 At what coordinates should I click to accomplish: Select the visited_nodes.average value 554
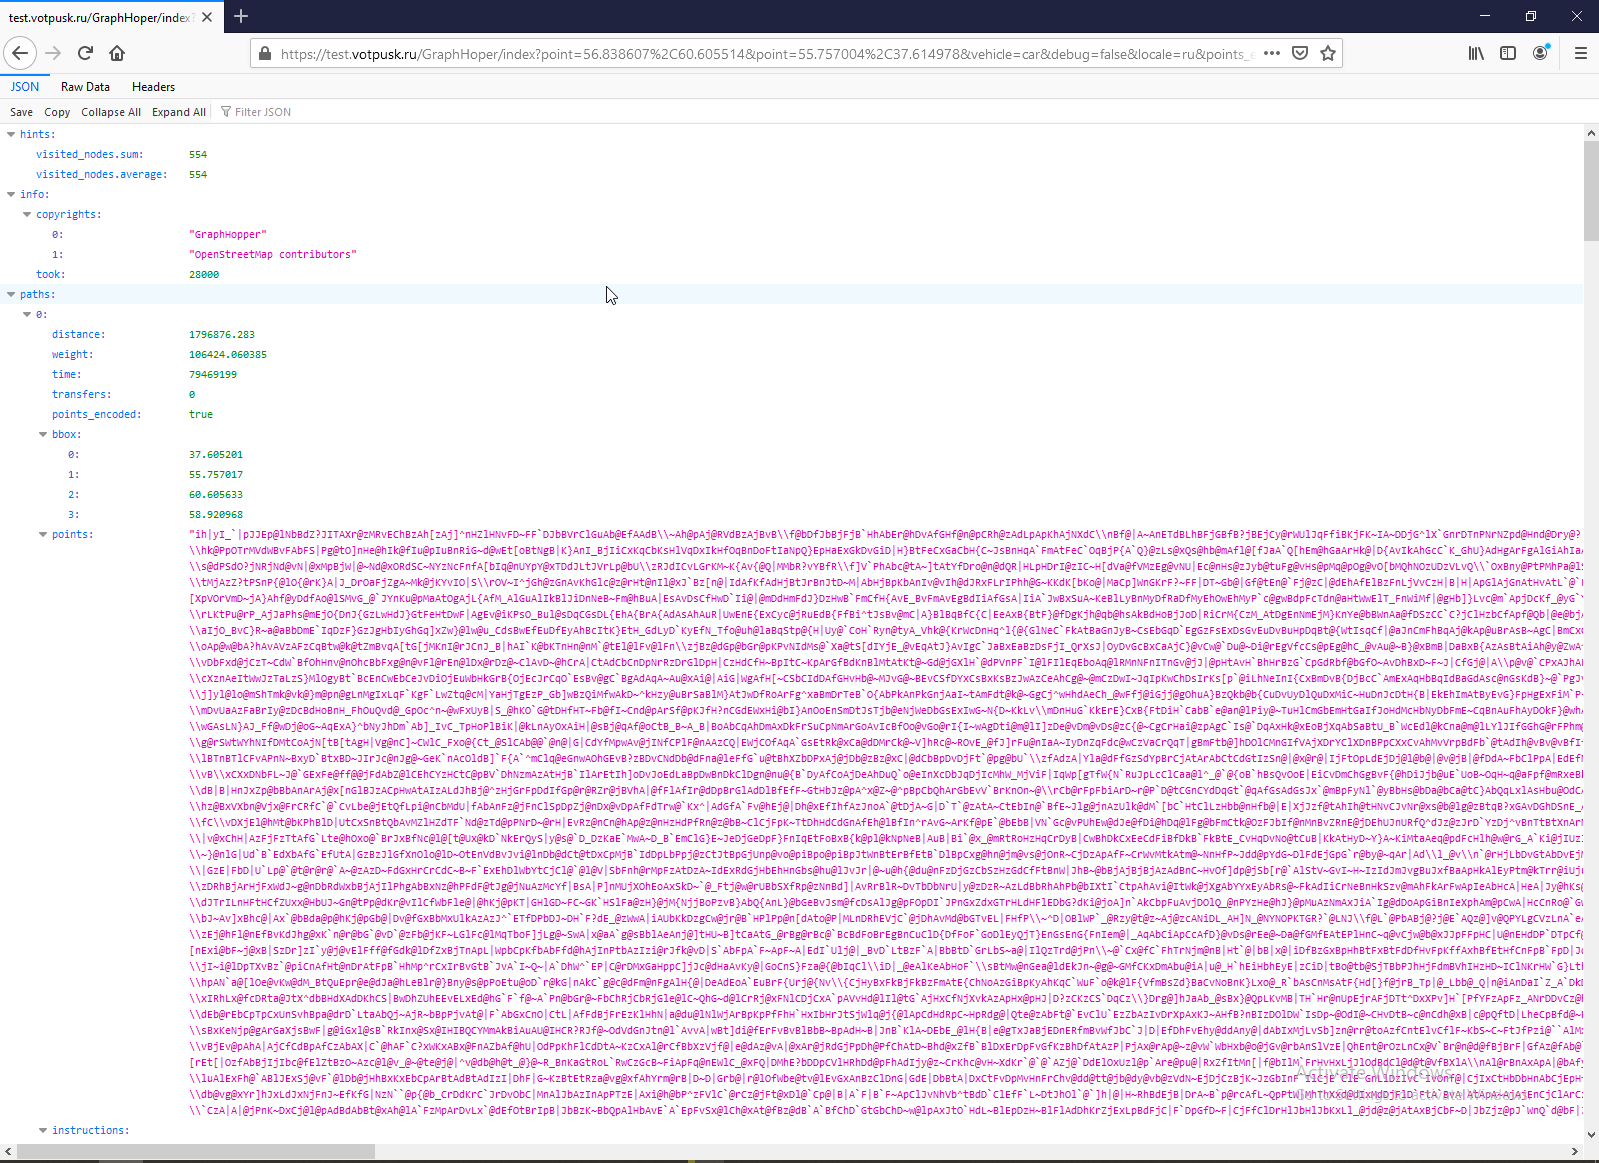[198, 174]
